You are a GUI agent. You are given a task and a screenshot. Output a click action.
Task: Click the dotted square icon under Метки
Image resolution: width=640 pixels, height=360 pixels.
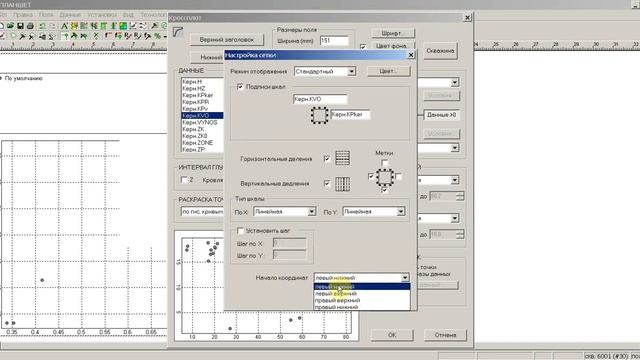384,177
